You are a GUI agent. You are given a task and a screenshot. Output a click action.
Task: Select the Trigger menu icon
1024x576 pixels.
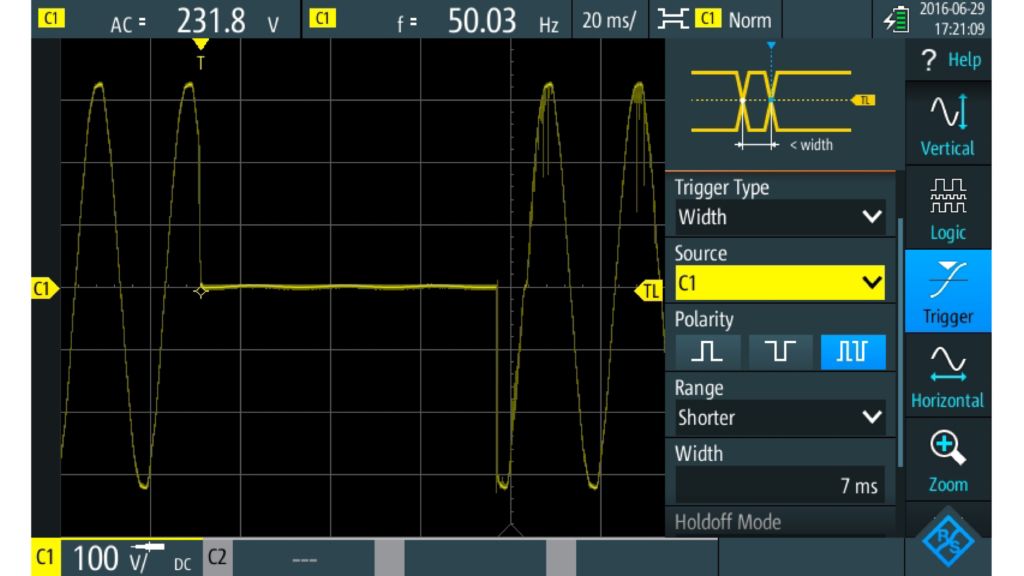click(x=946, y=290)
